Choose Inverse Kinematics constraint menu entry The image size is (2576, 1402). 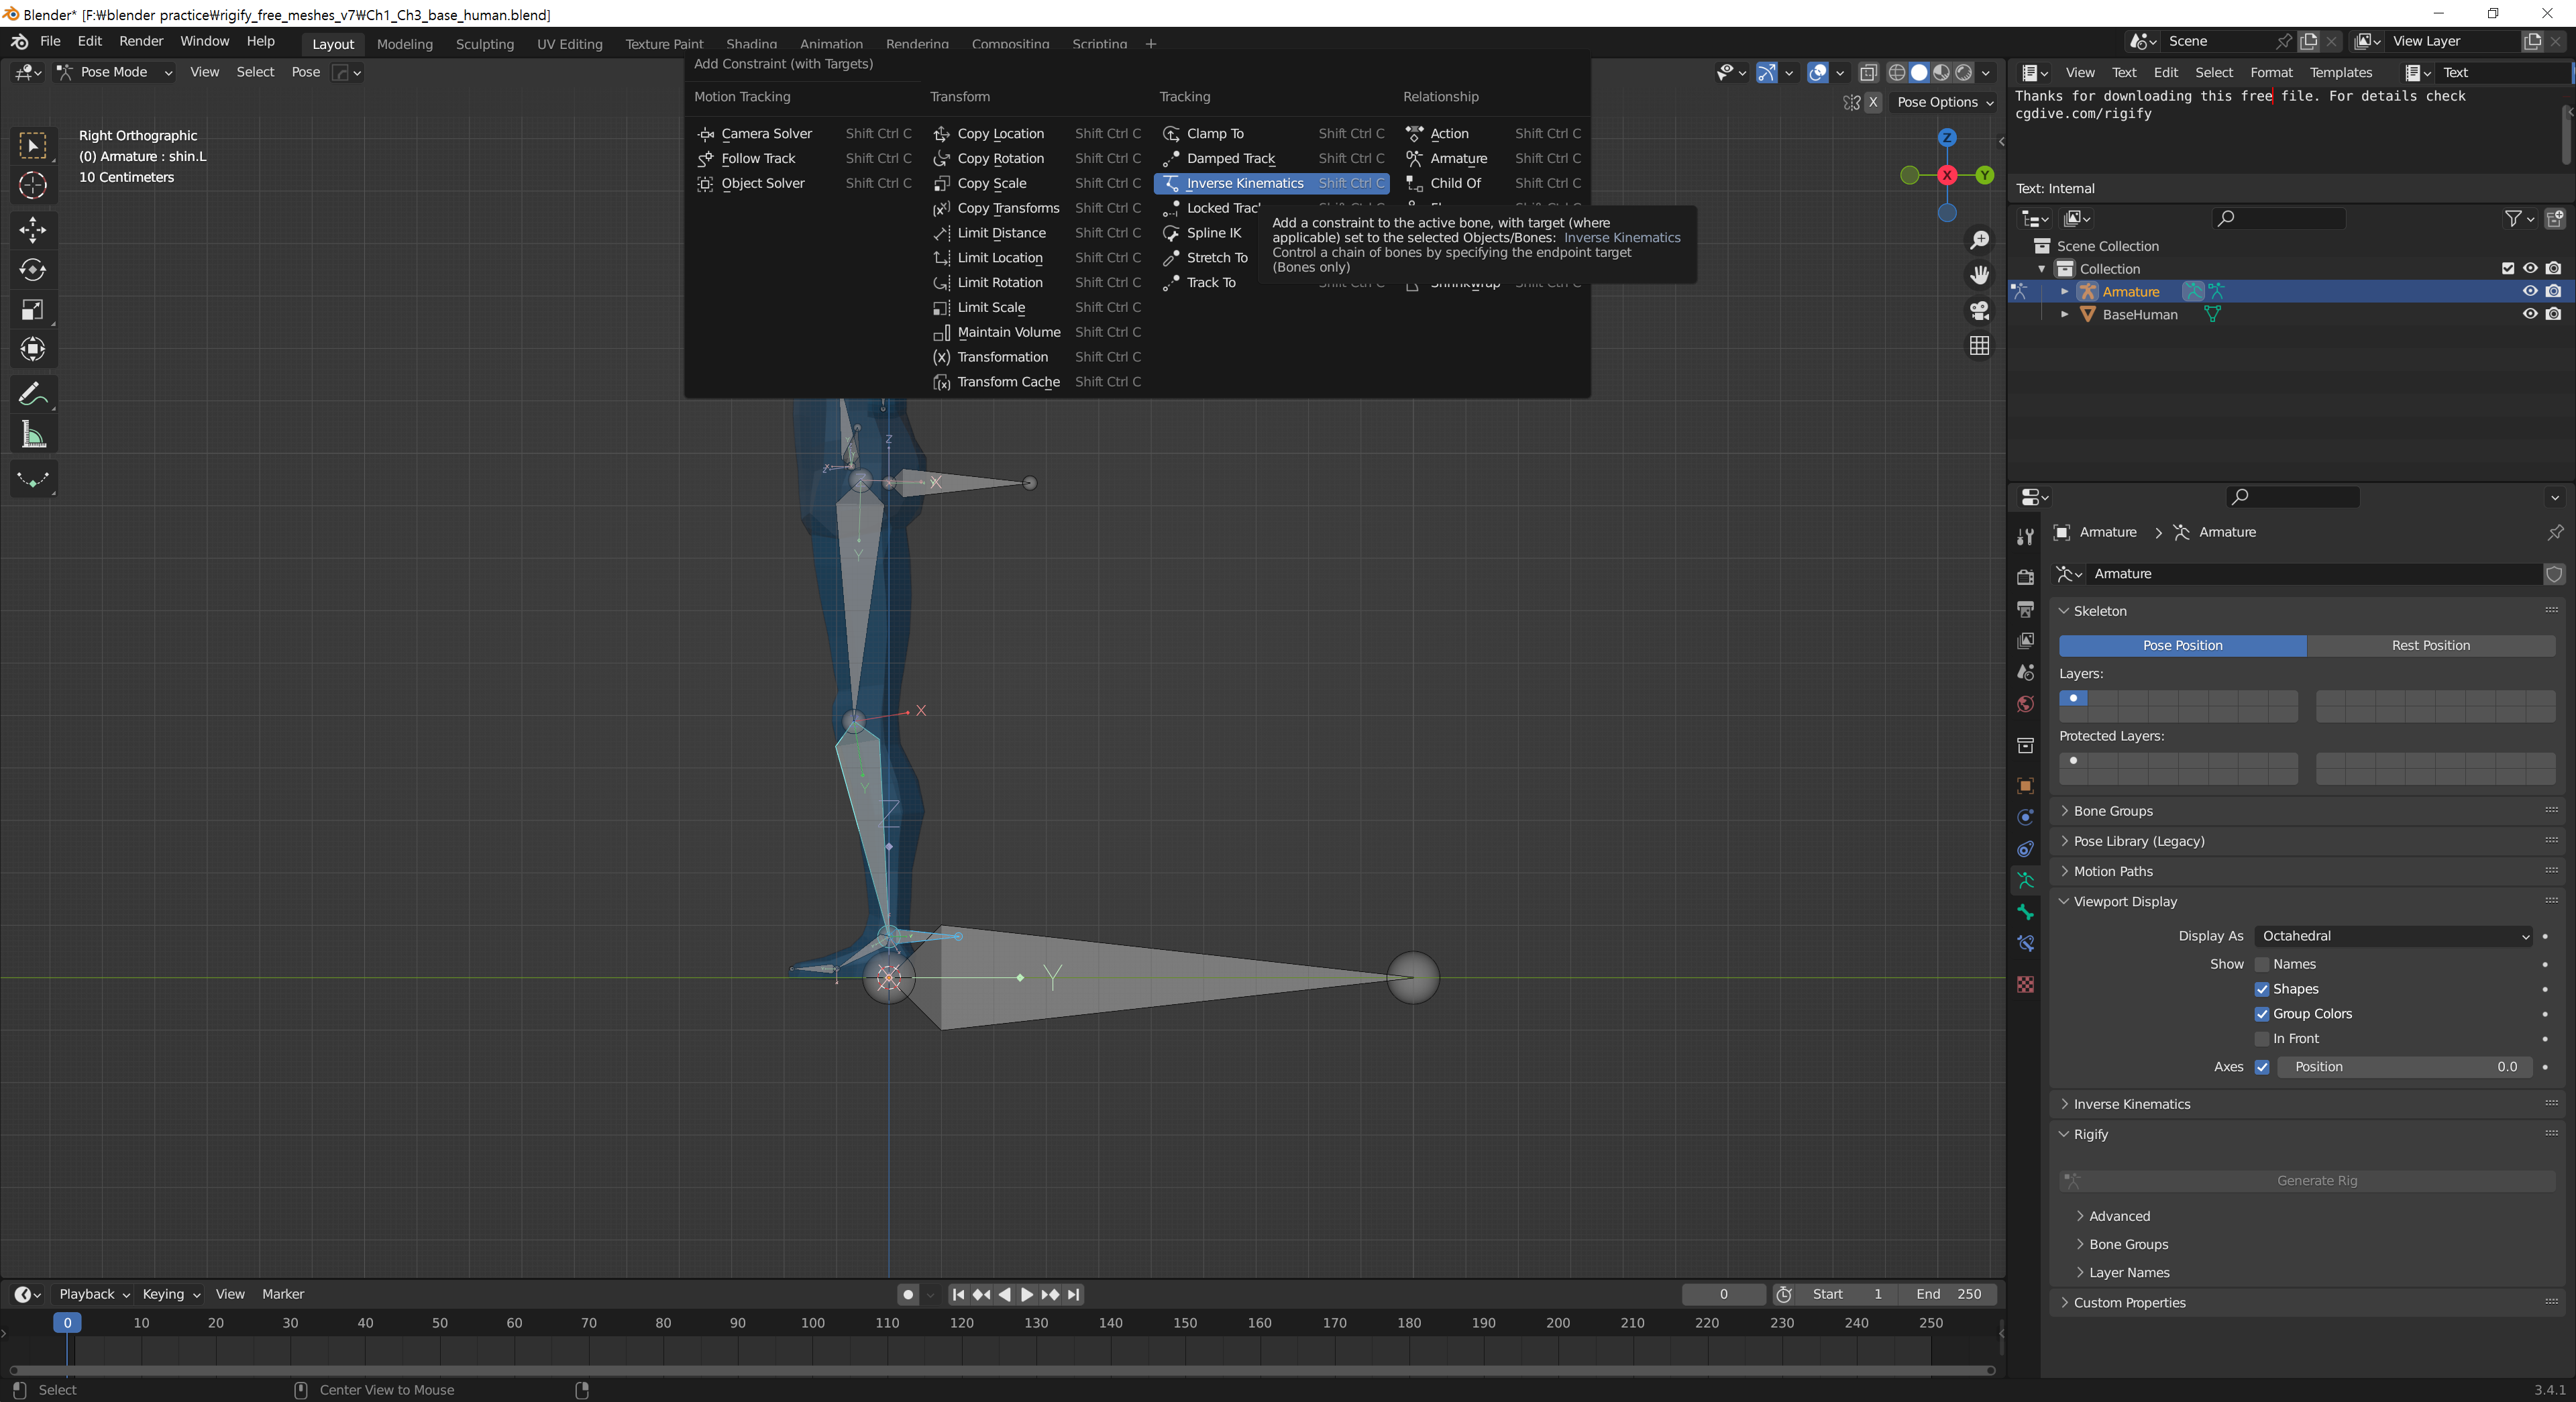(x=1245, y=183)
